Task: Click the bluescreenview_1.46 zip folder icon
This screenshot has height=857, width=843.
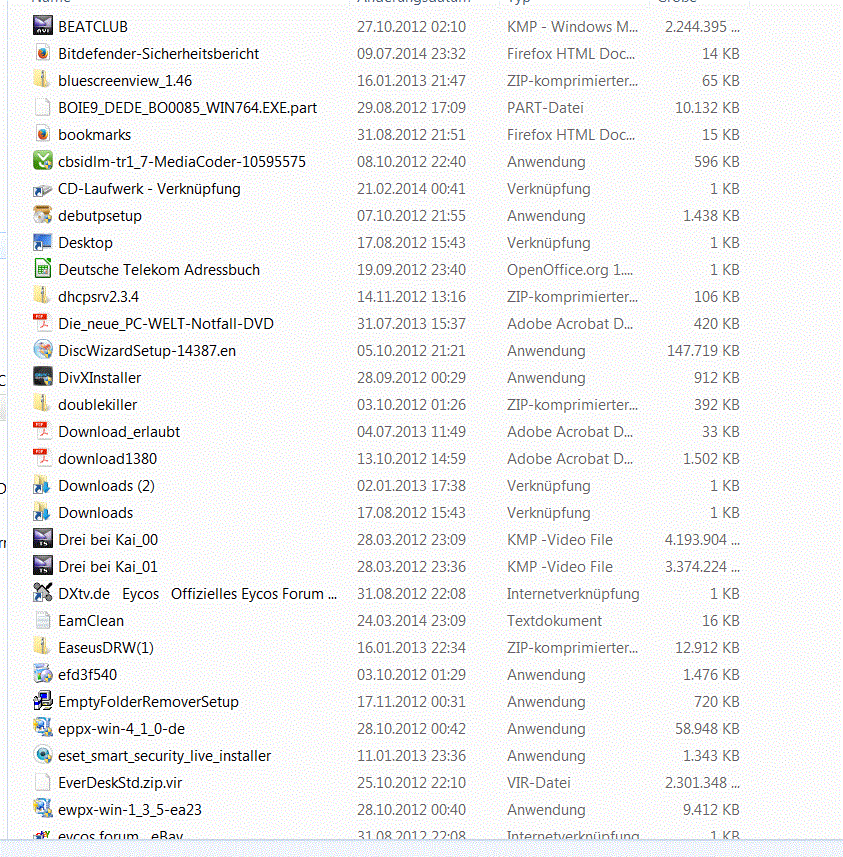Action: 43,80
